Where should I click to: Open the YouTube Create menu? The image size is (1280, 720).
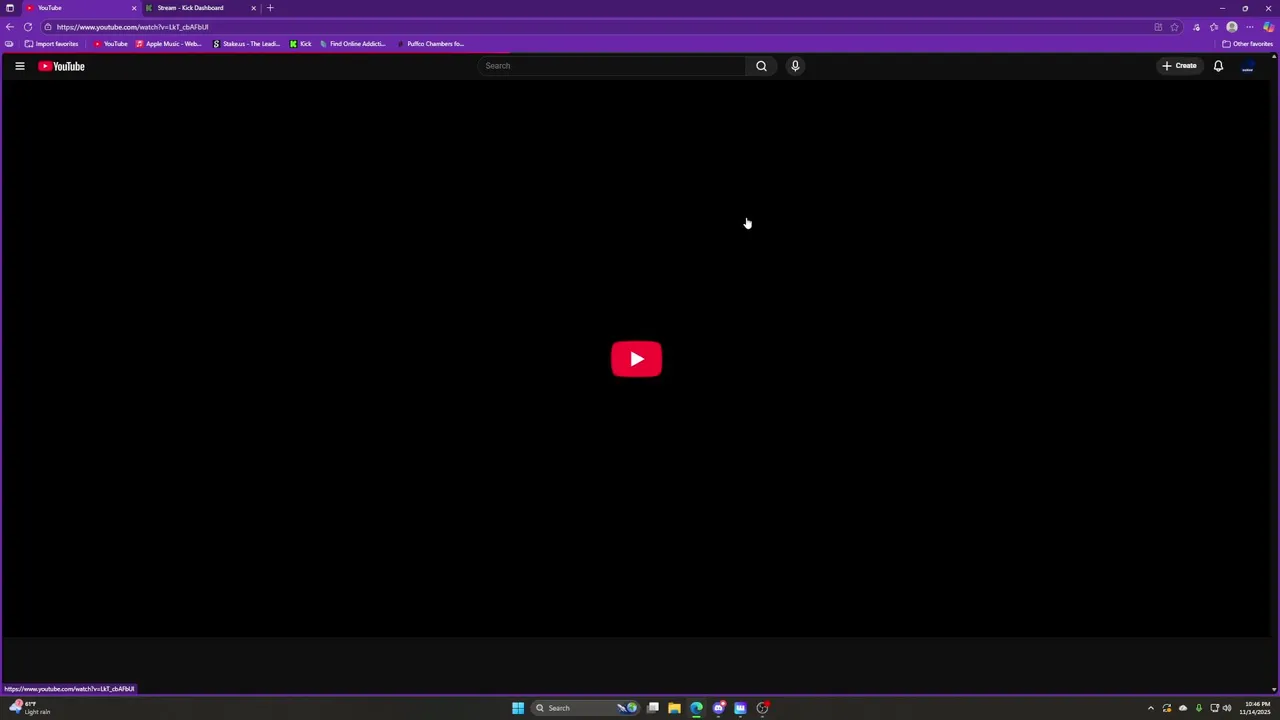pos(1179,66)
